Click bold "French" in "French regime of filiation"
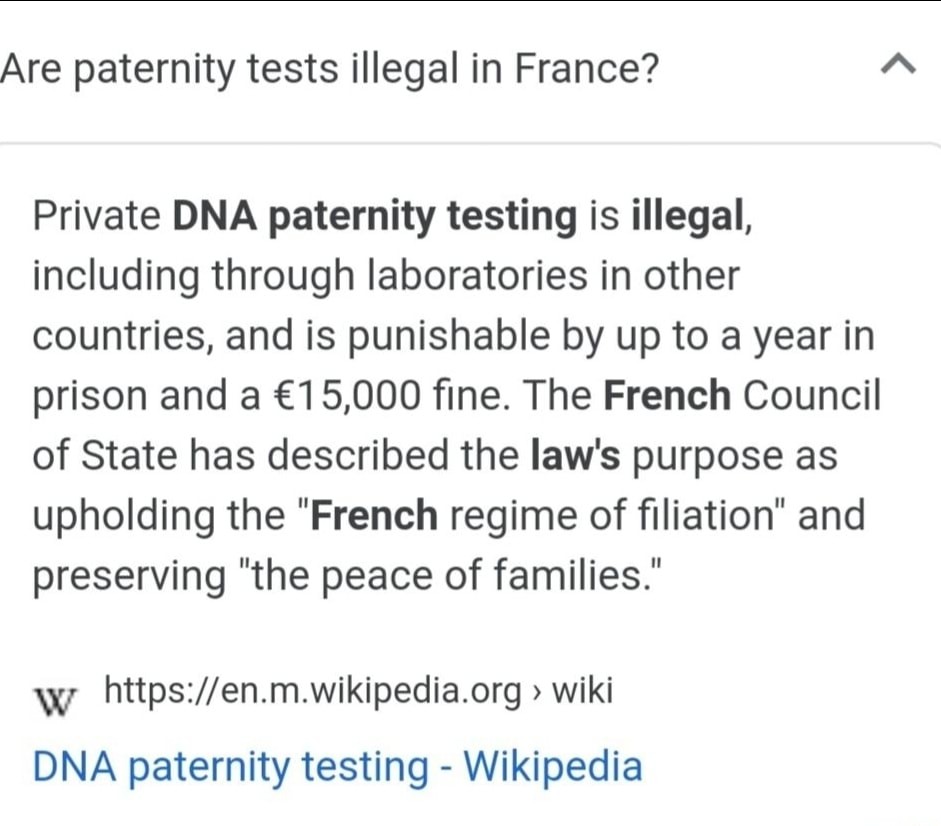 click(x=374, y=515)
